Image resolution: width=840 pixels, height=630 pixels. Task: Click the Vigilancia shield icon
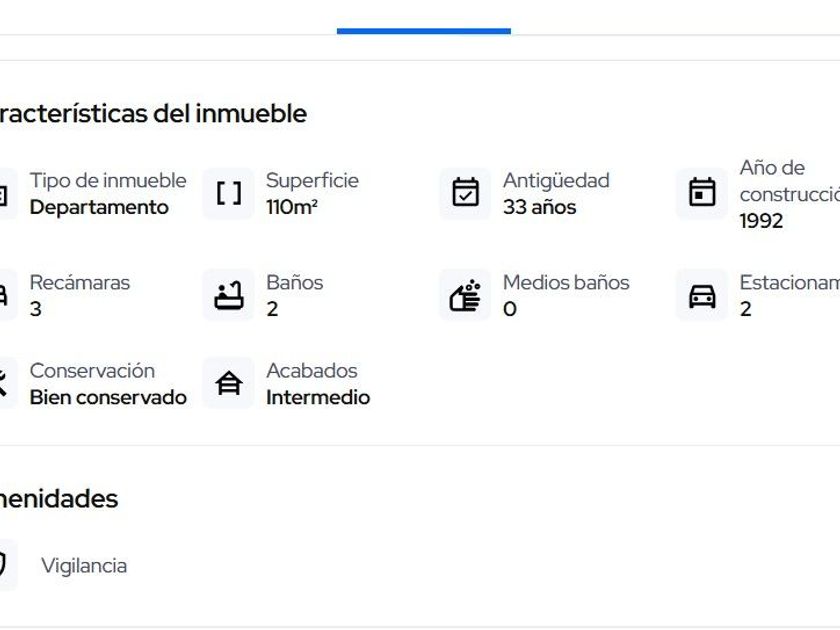4,565
